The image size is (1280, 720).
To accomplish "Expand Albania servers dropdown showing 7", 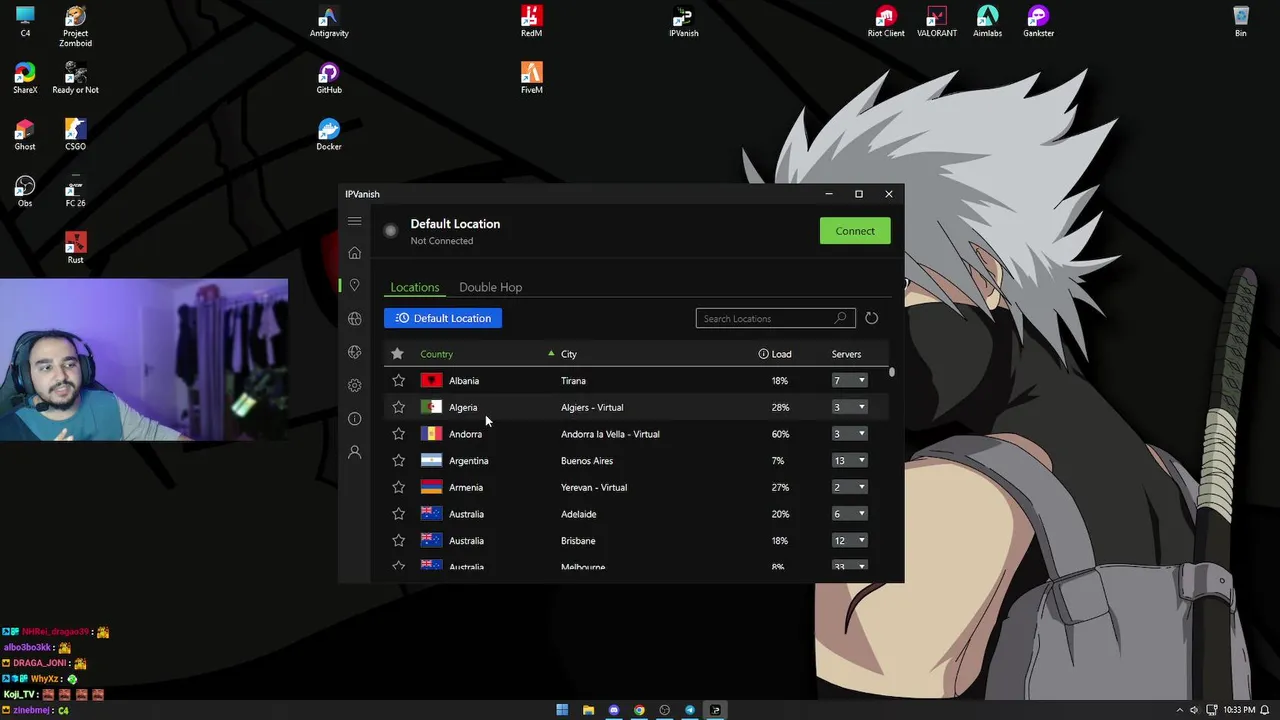I will tap(849, 380).
